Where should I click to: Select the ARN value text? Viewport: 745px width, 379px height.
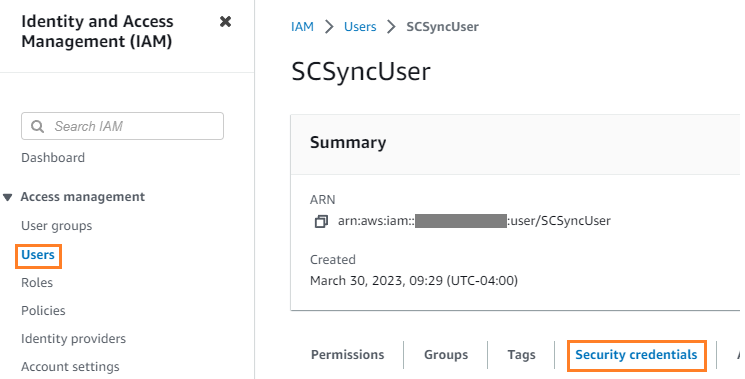point(474,221)
